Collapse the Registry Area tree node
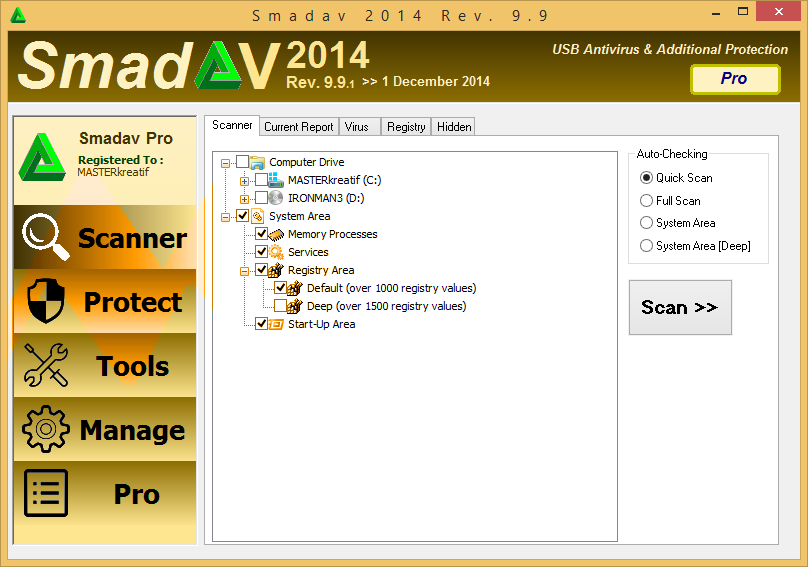 pyautogui.click(x=244, y=272)
